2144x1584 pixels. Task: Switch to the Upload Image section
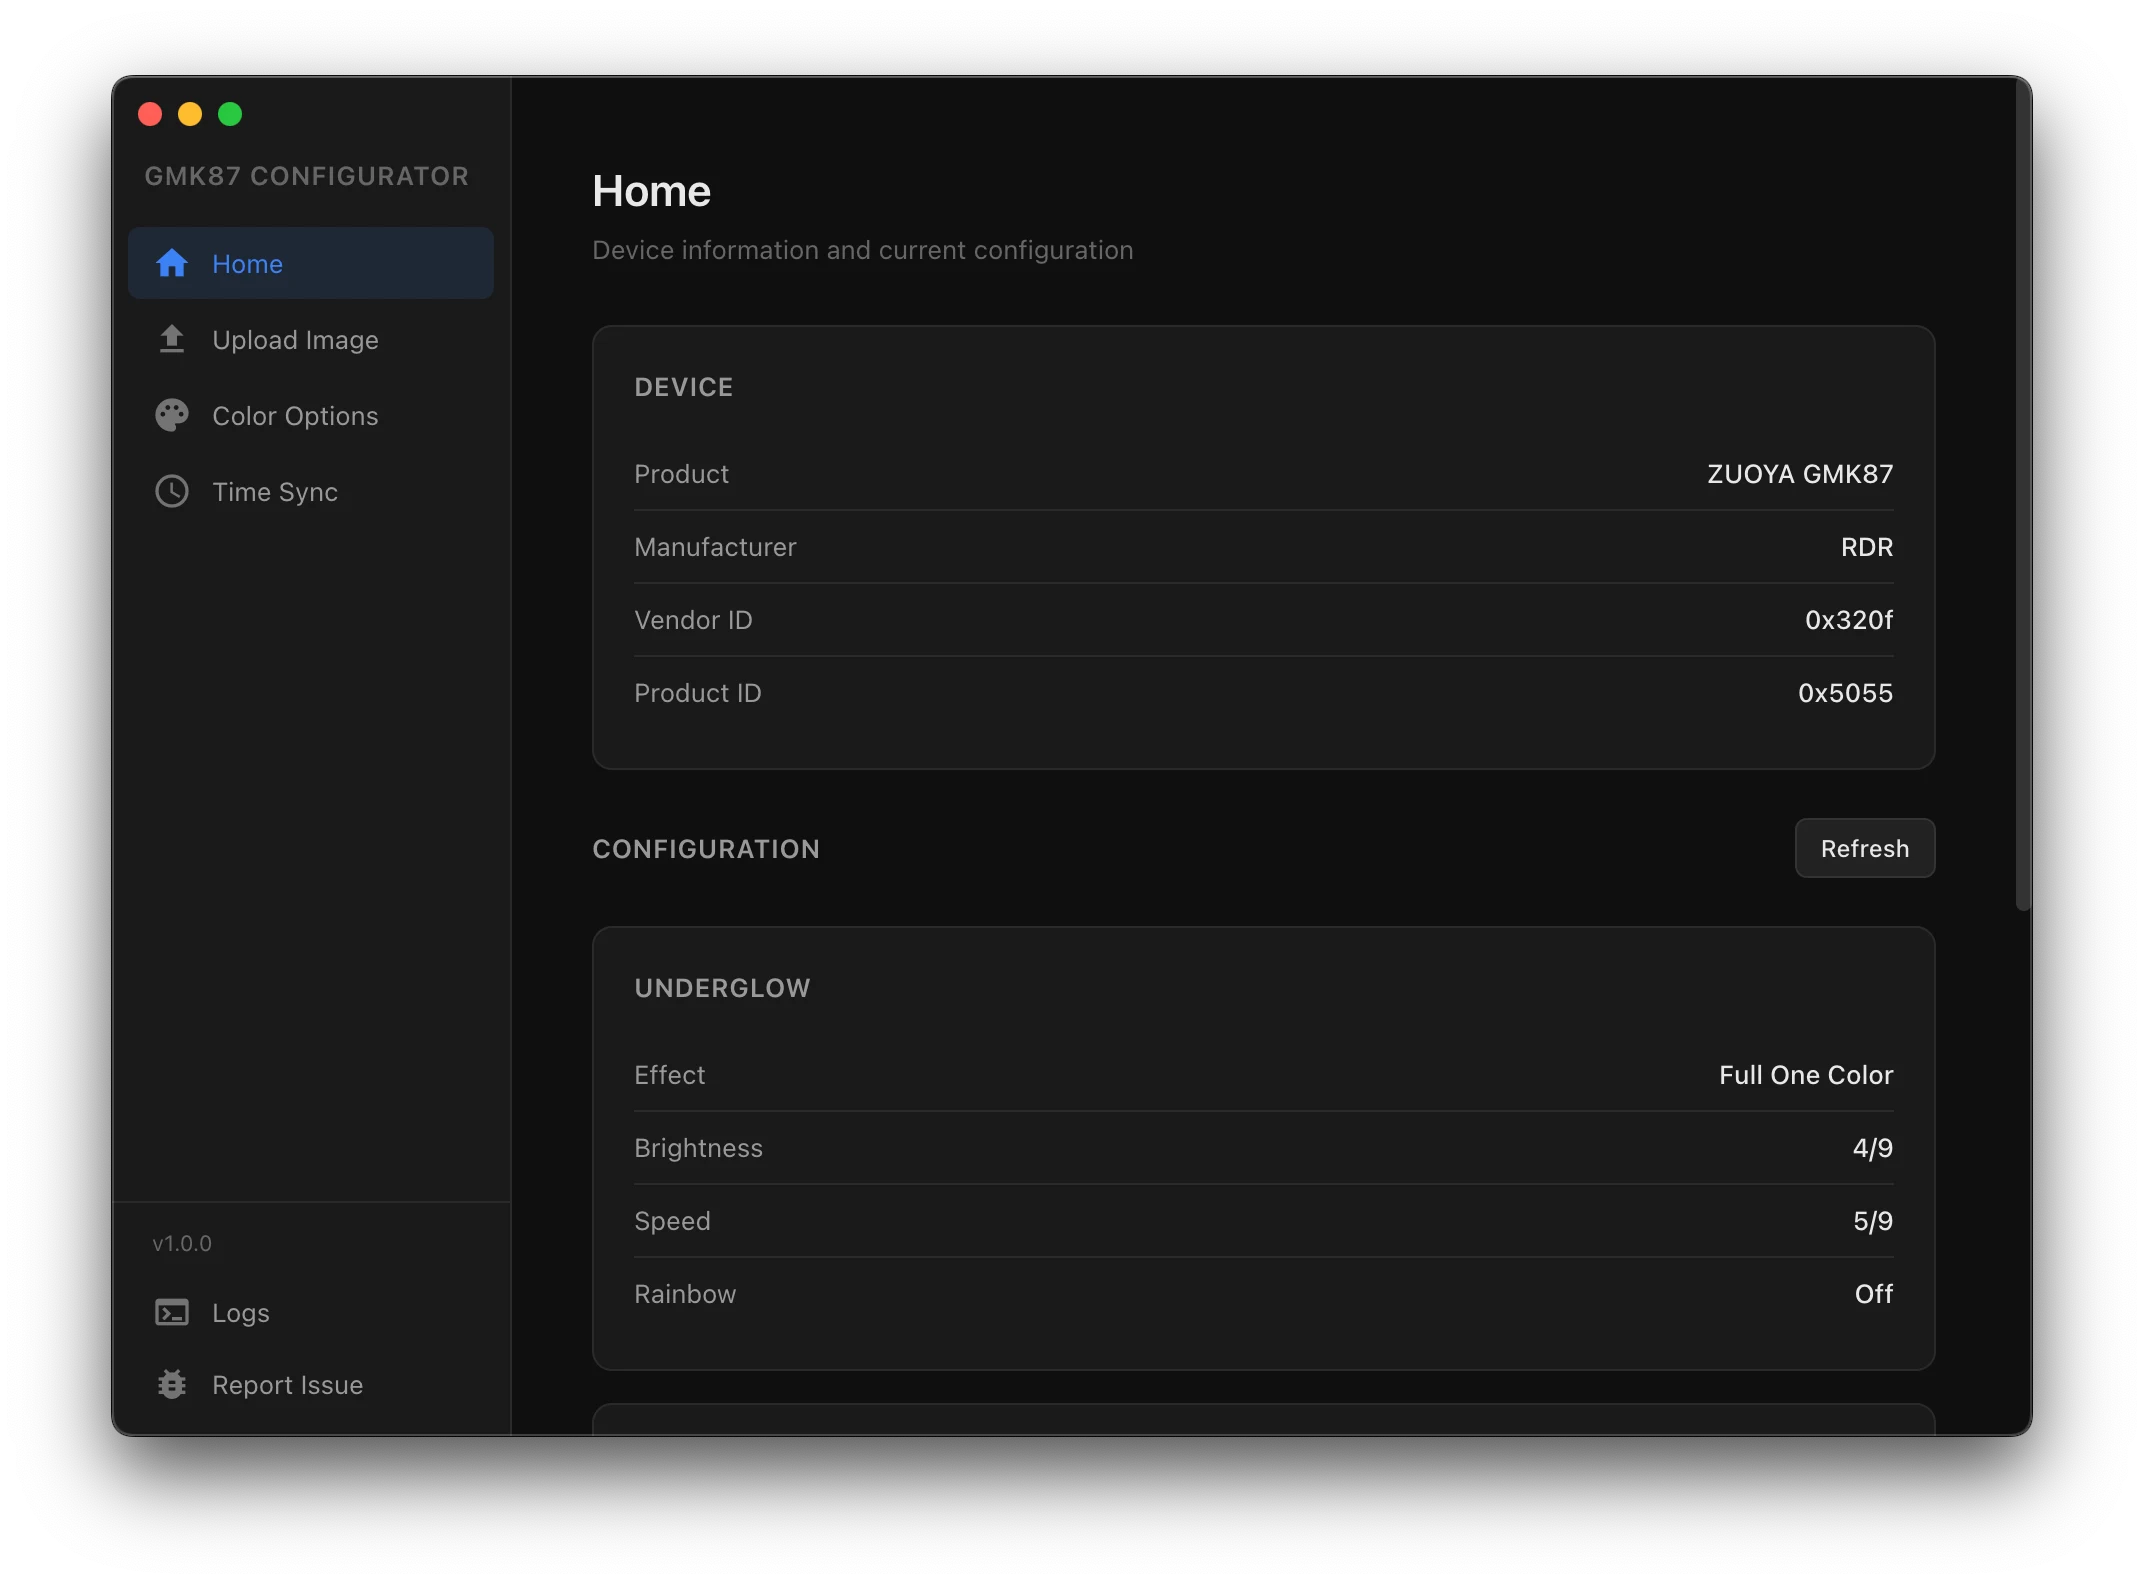pos(295,339)
